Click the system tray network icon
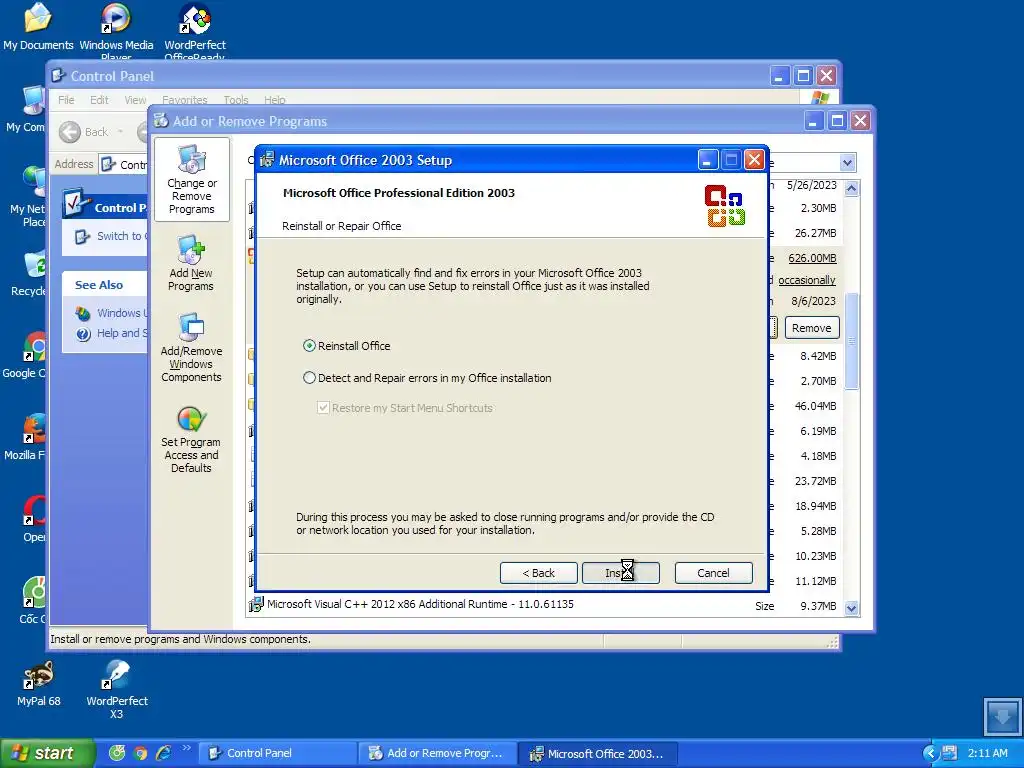 click(950, 753)
